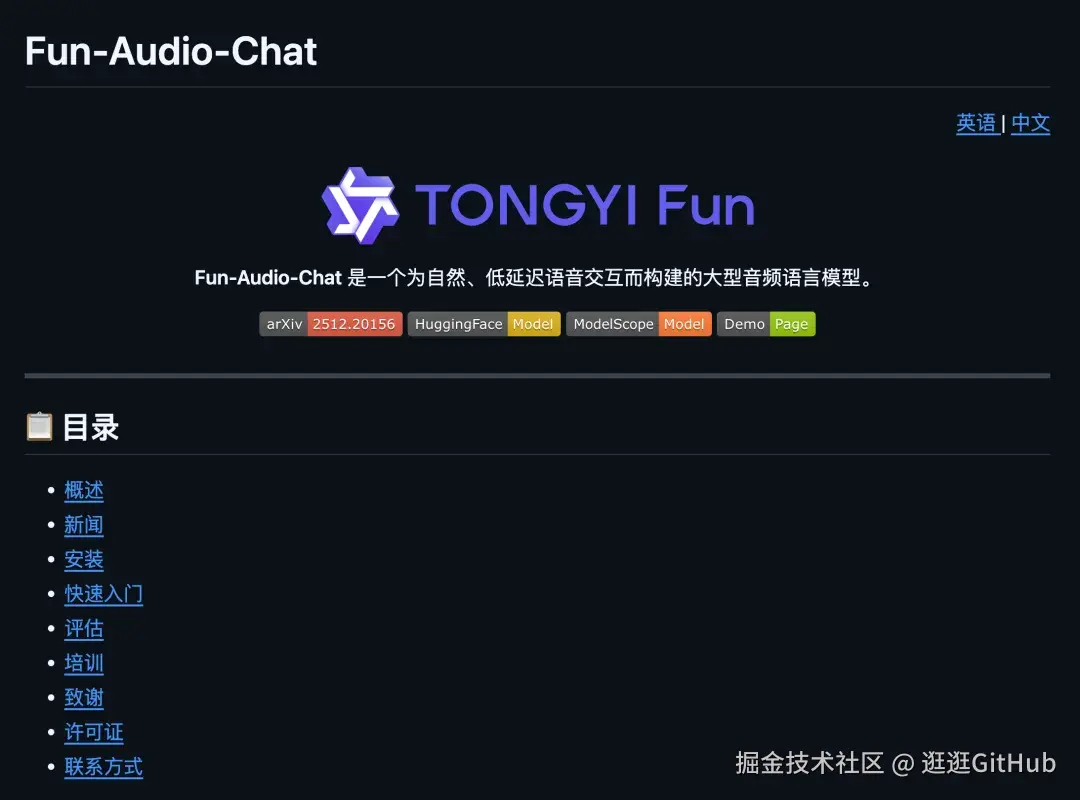The width and height of the screenshot is (1080, 800).
Task: Open the 培训 section link
Action: click(84, 662)
